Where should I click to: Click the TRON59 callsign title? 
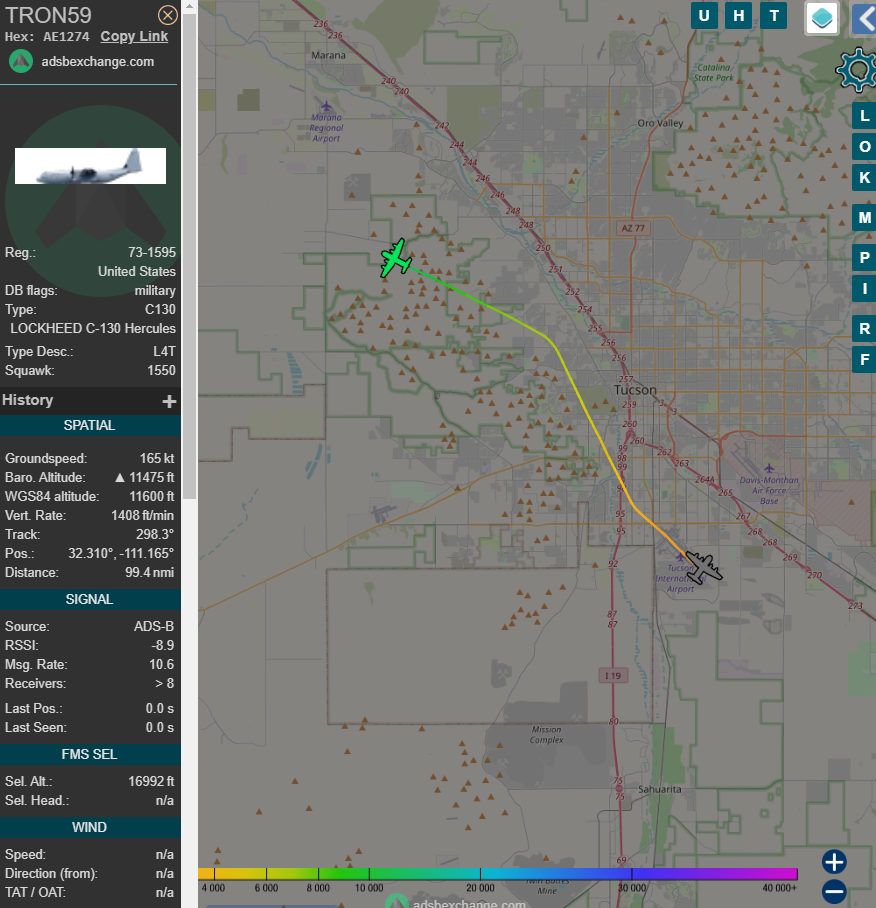pos(48,16)
